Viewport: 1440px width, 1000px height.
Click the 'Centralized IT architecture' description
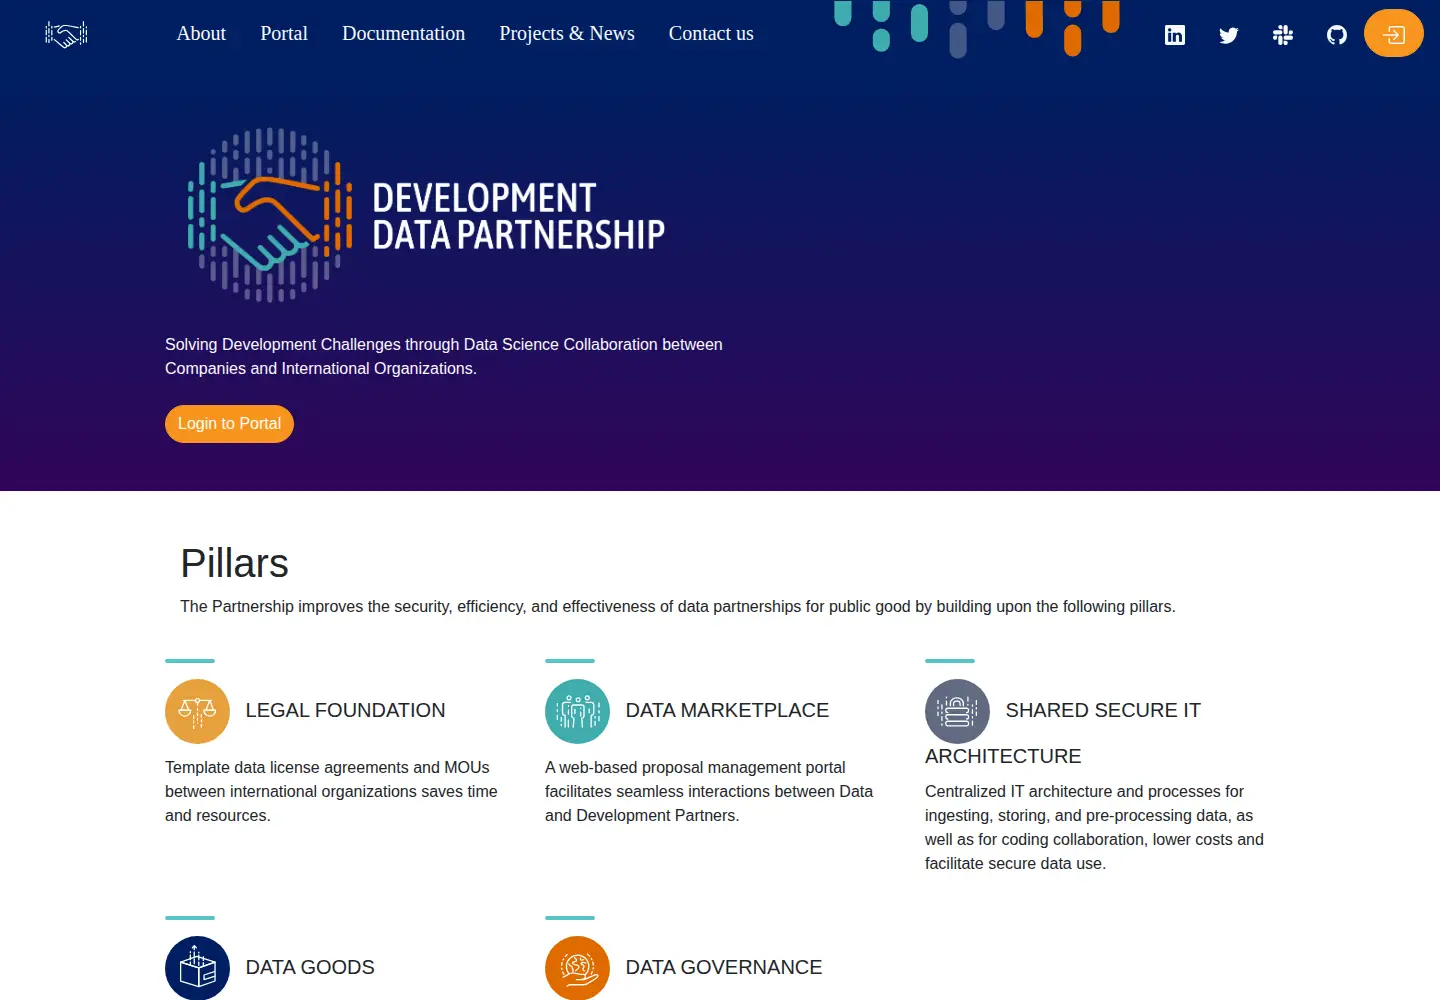(1094, 827)
